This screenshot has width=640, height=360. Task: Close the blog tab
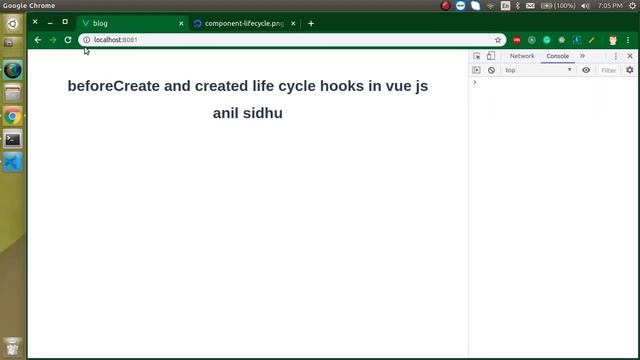click(x=181, y=24)
